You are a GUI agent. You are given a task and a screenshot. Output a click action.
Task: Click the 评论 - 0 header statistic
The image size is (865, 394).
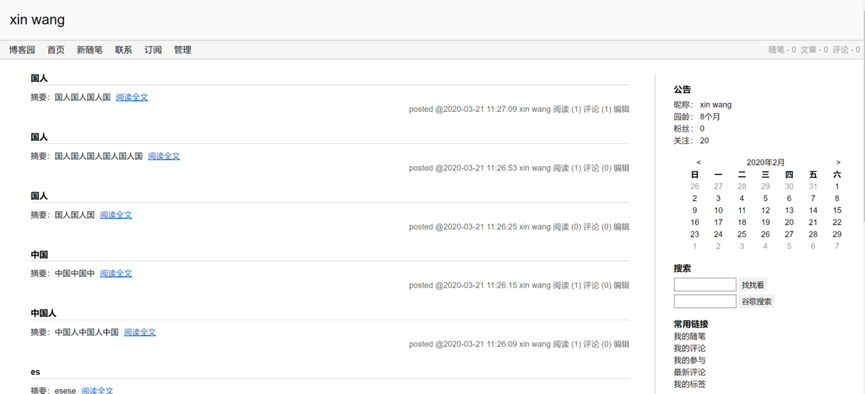pos(847,50)
